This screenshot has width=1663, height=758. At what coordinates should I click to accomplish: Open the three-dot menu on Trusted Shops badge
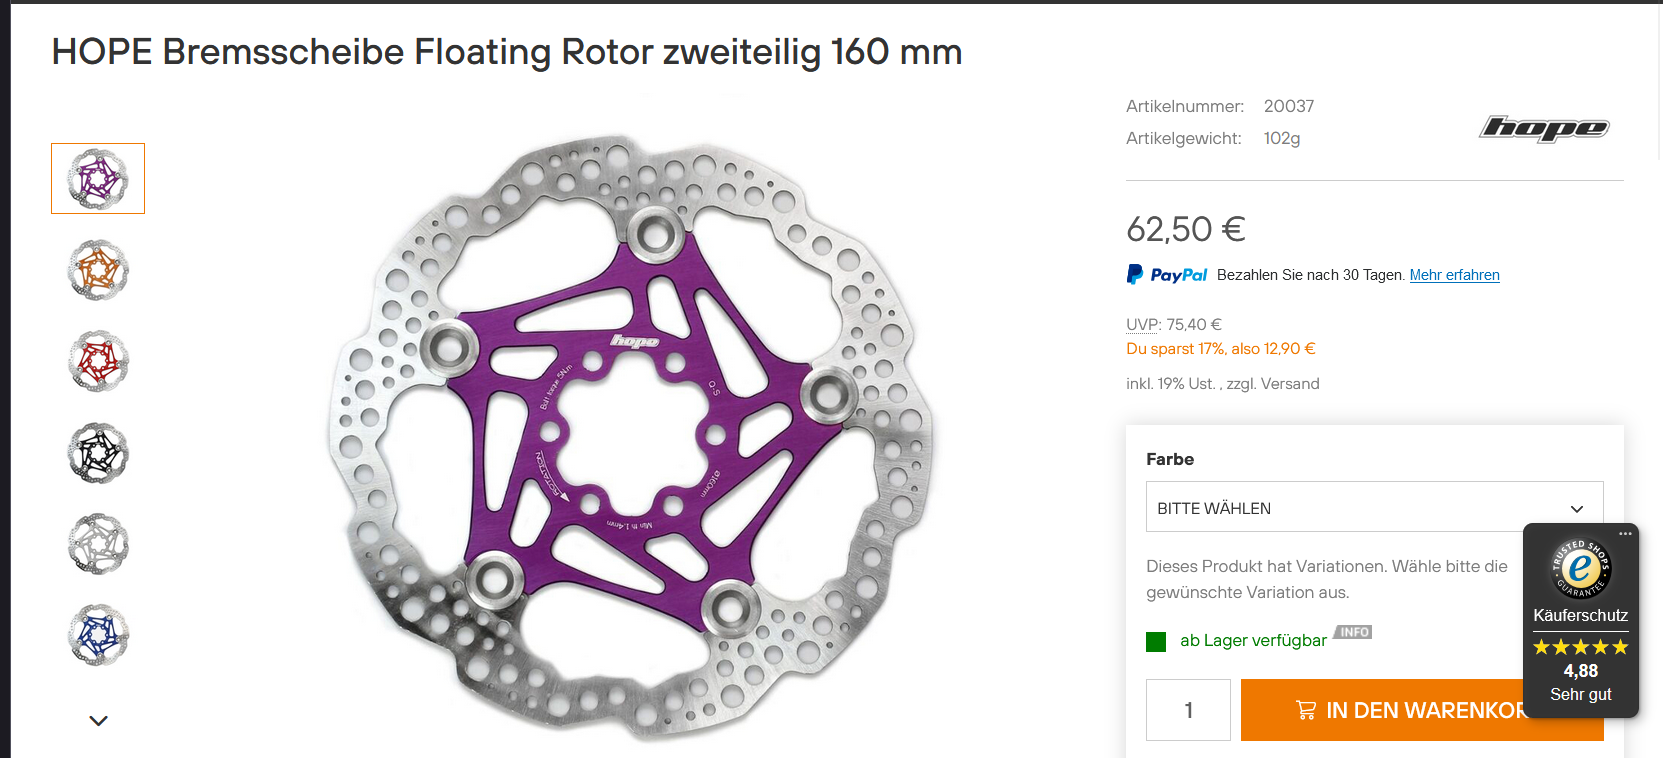tap(1625, 534)
